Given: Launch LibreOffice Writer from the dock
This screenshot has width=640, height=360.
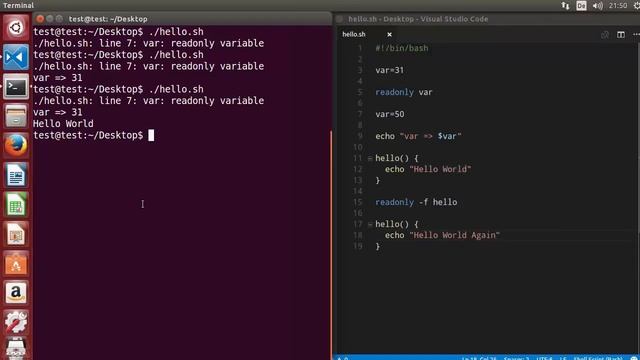Looking at the screenshot, I should coord(16,175).
